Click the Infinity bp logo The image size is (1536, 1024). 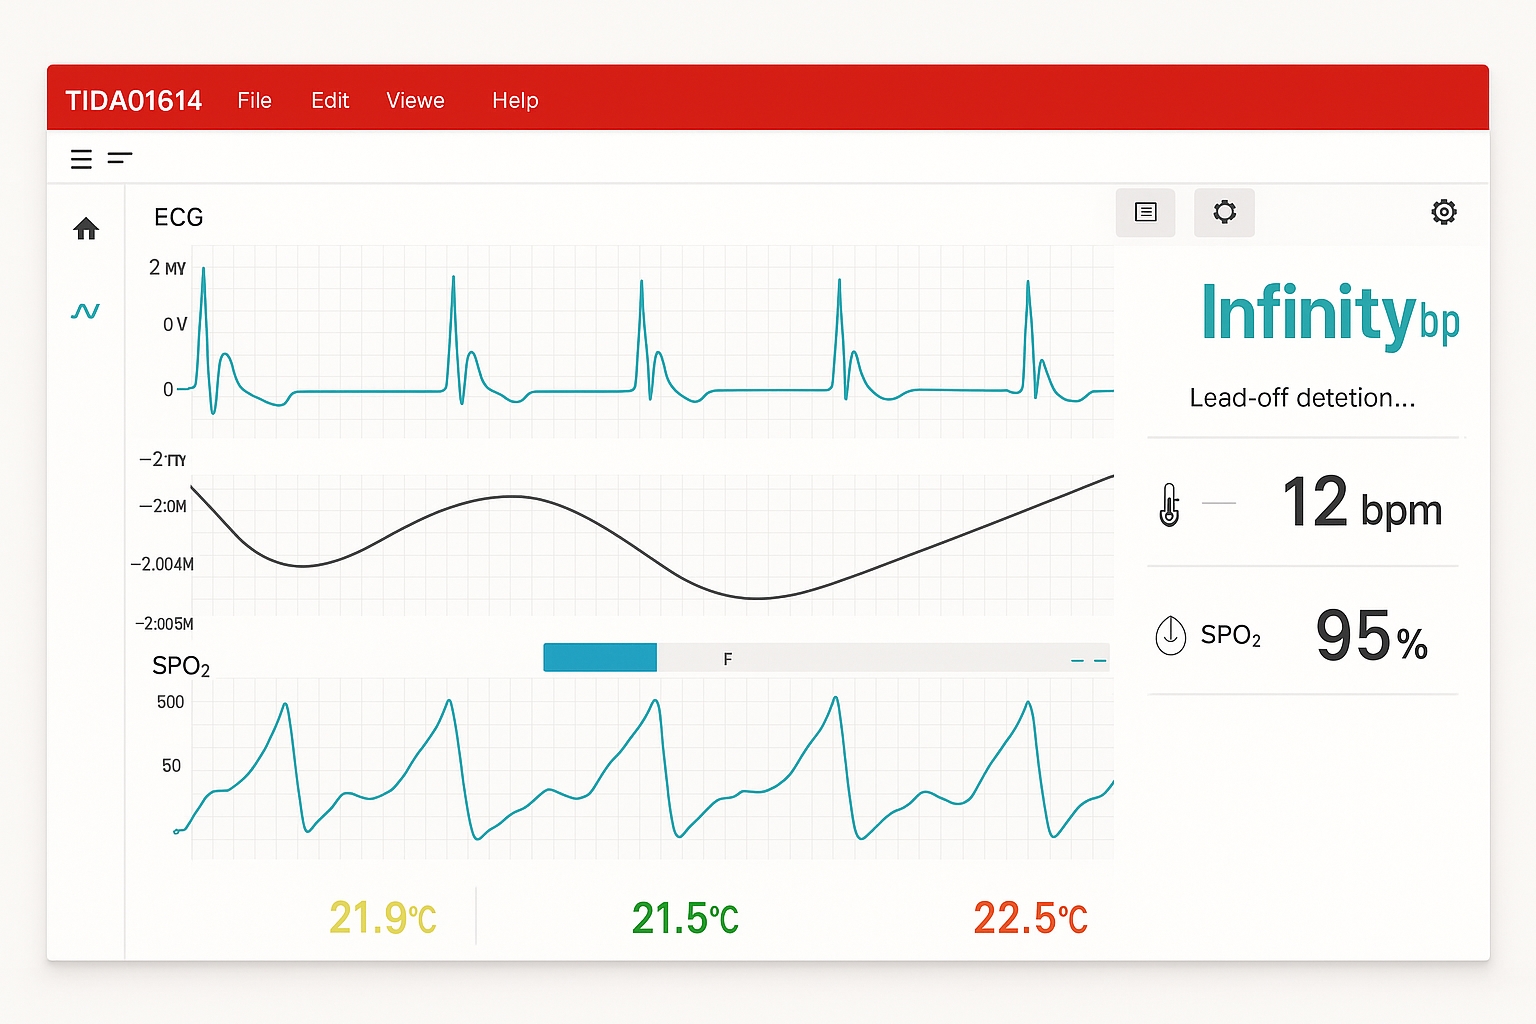[1330, 315]
